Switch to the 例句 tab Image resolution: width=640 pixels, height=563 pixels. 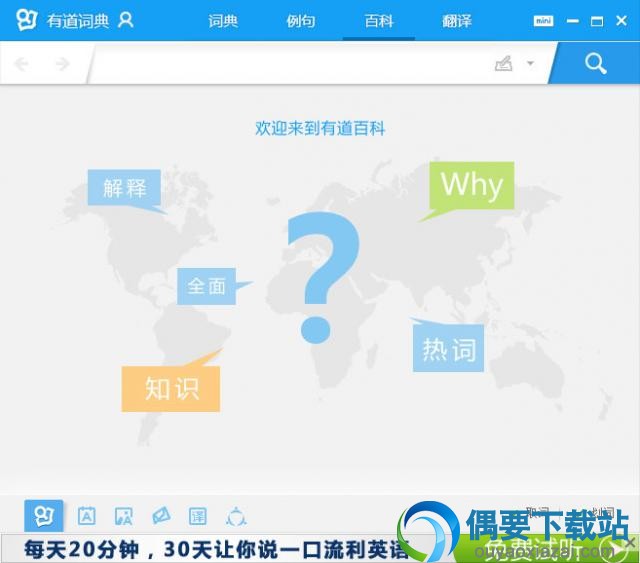click(x=301, y=21)
